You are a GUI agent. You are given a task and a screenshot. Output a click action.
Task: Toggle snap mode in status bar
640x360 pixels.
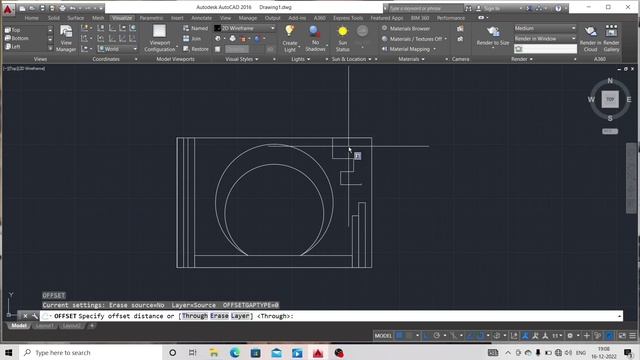point(410,336)
